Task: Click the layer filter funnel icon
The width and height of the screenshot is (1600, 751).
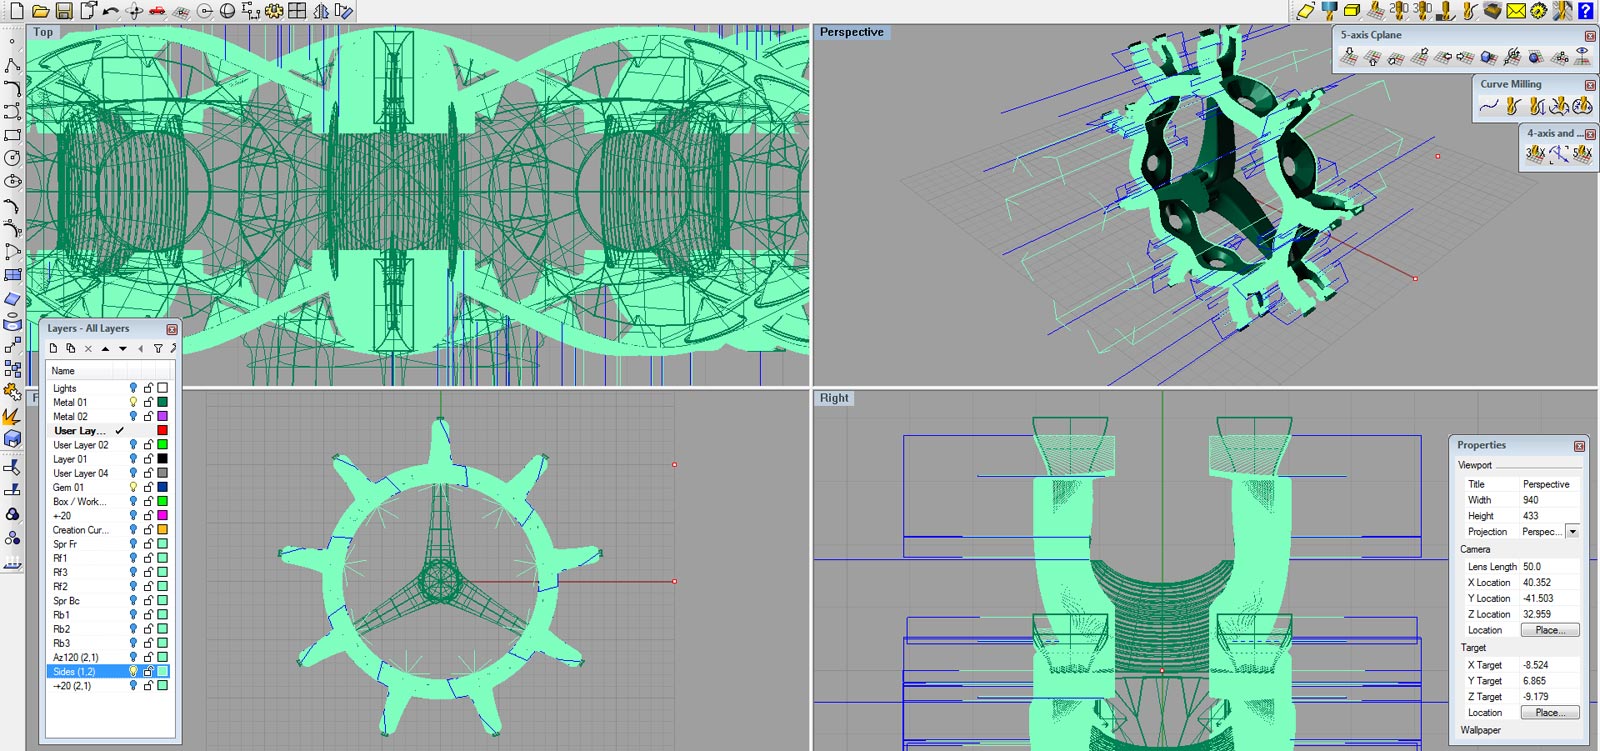Action: click(158, 349)
